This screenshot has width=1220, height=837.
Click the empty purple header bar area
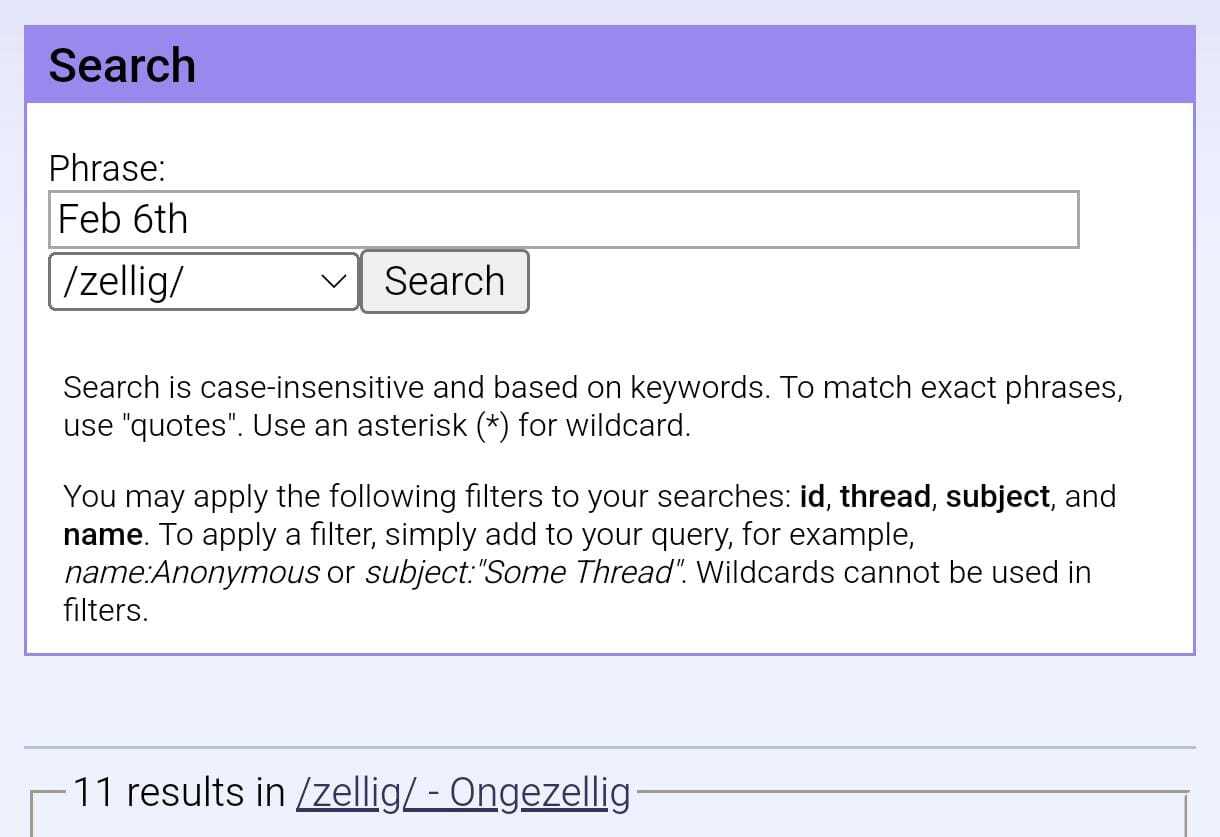[700, 65]
